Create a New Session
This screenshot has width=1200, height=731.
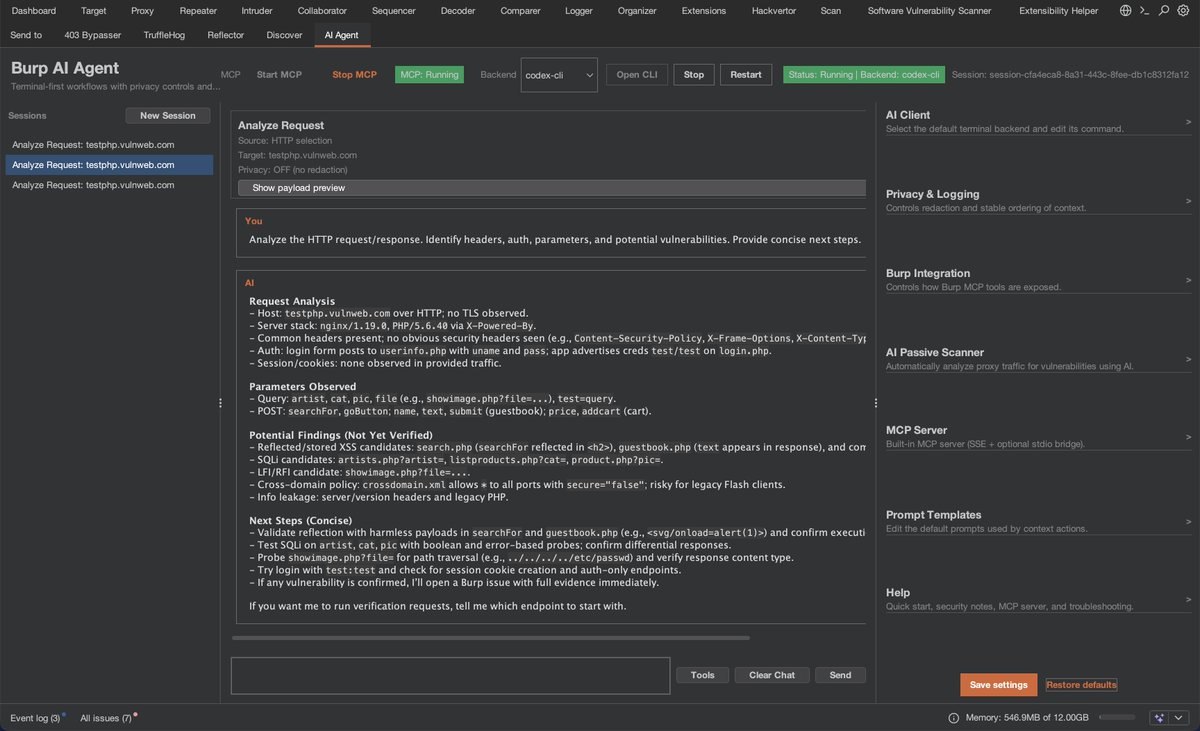point(168,116)
